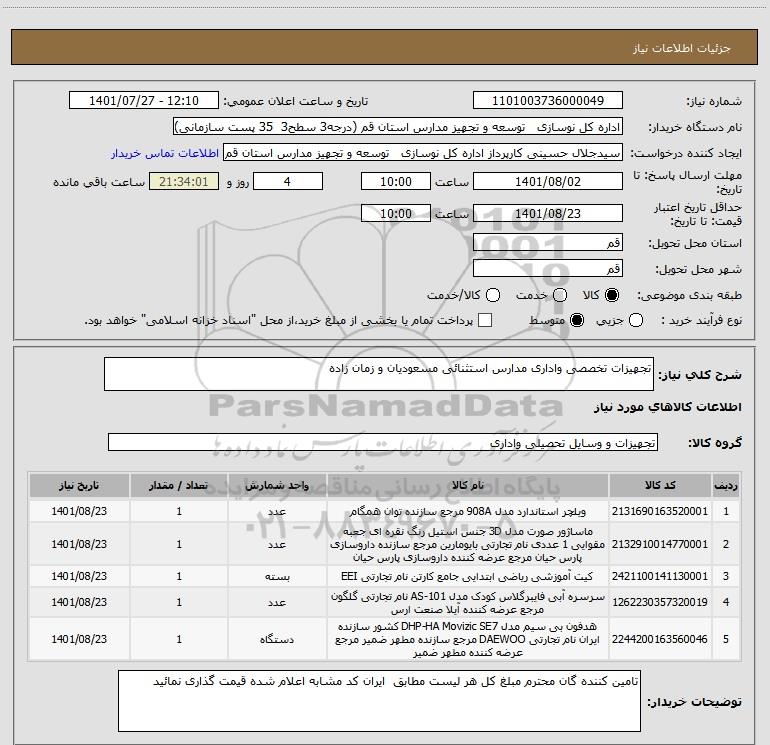Click the 3D face massager item name
The image size is (770, 745).
[x=468, y=544]
